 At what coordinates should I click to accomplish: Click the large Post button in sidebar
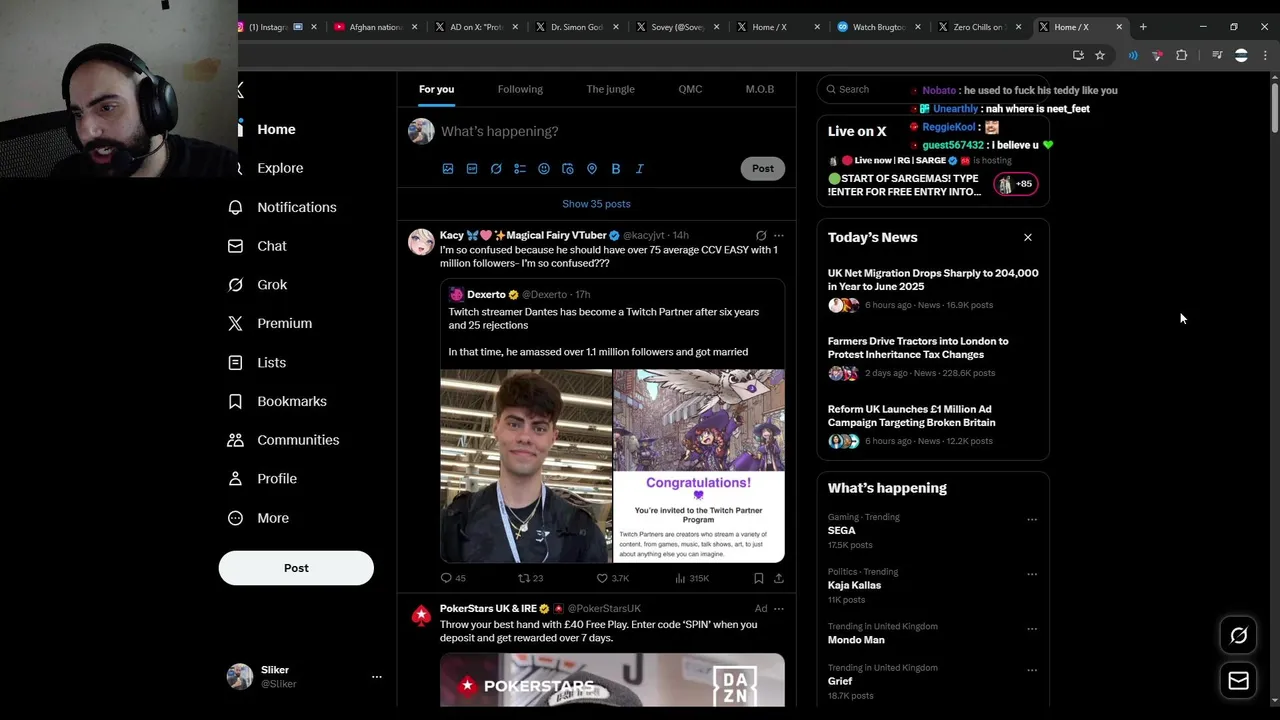(296, 568)
